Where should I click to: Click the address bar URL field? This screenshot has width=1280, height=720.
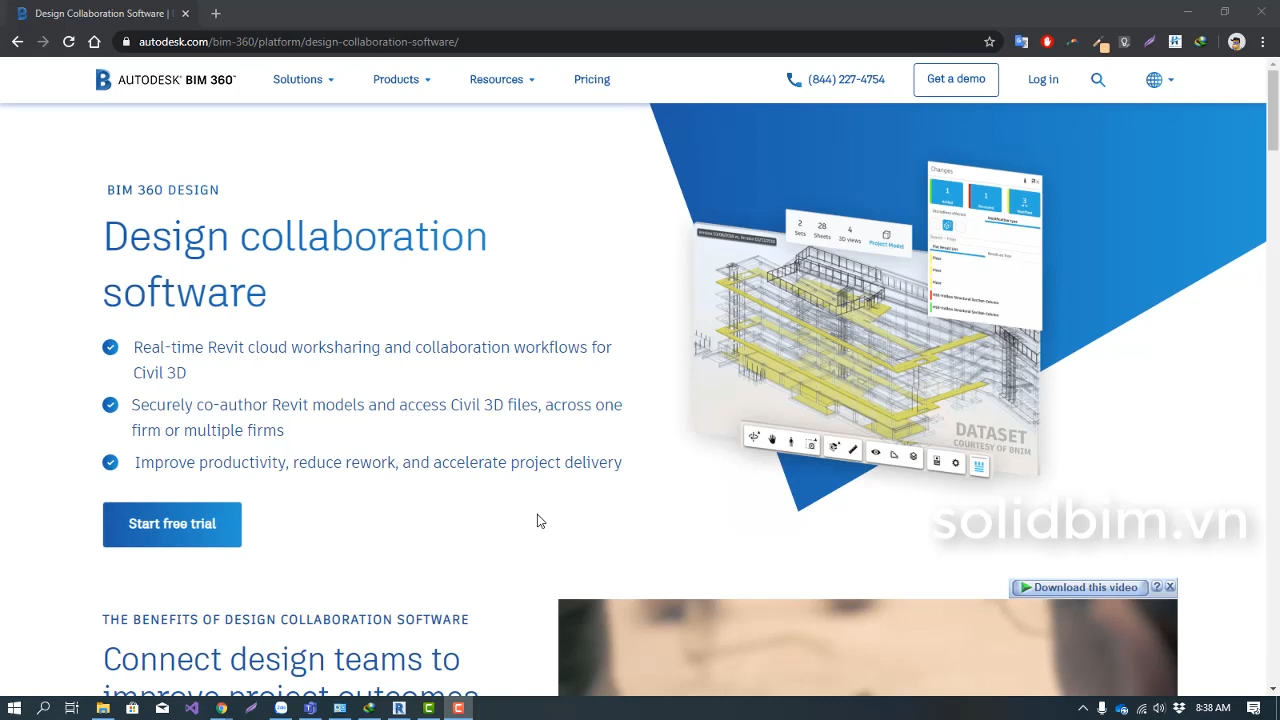550,42
